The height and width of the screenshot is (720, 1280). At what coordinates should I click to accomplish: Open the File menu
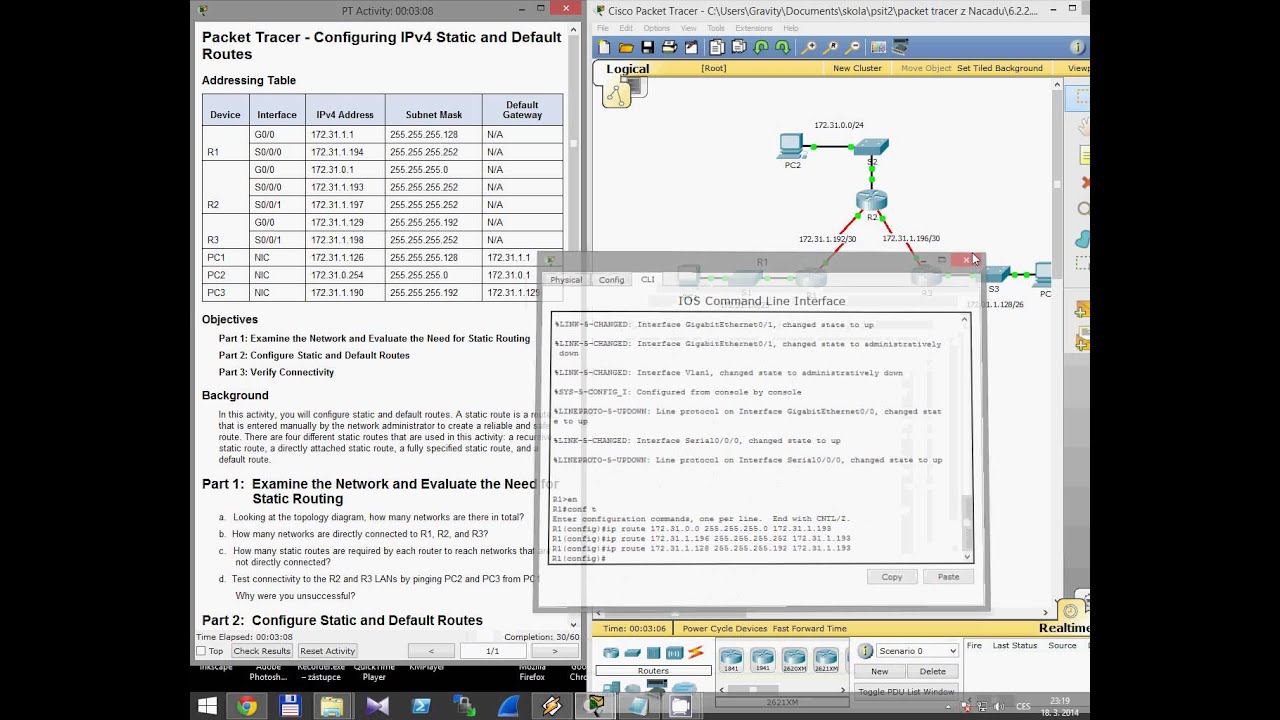point(603,28)
